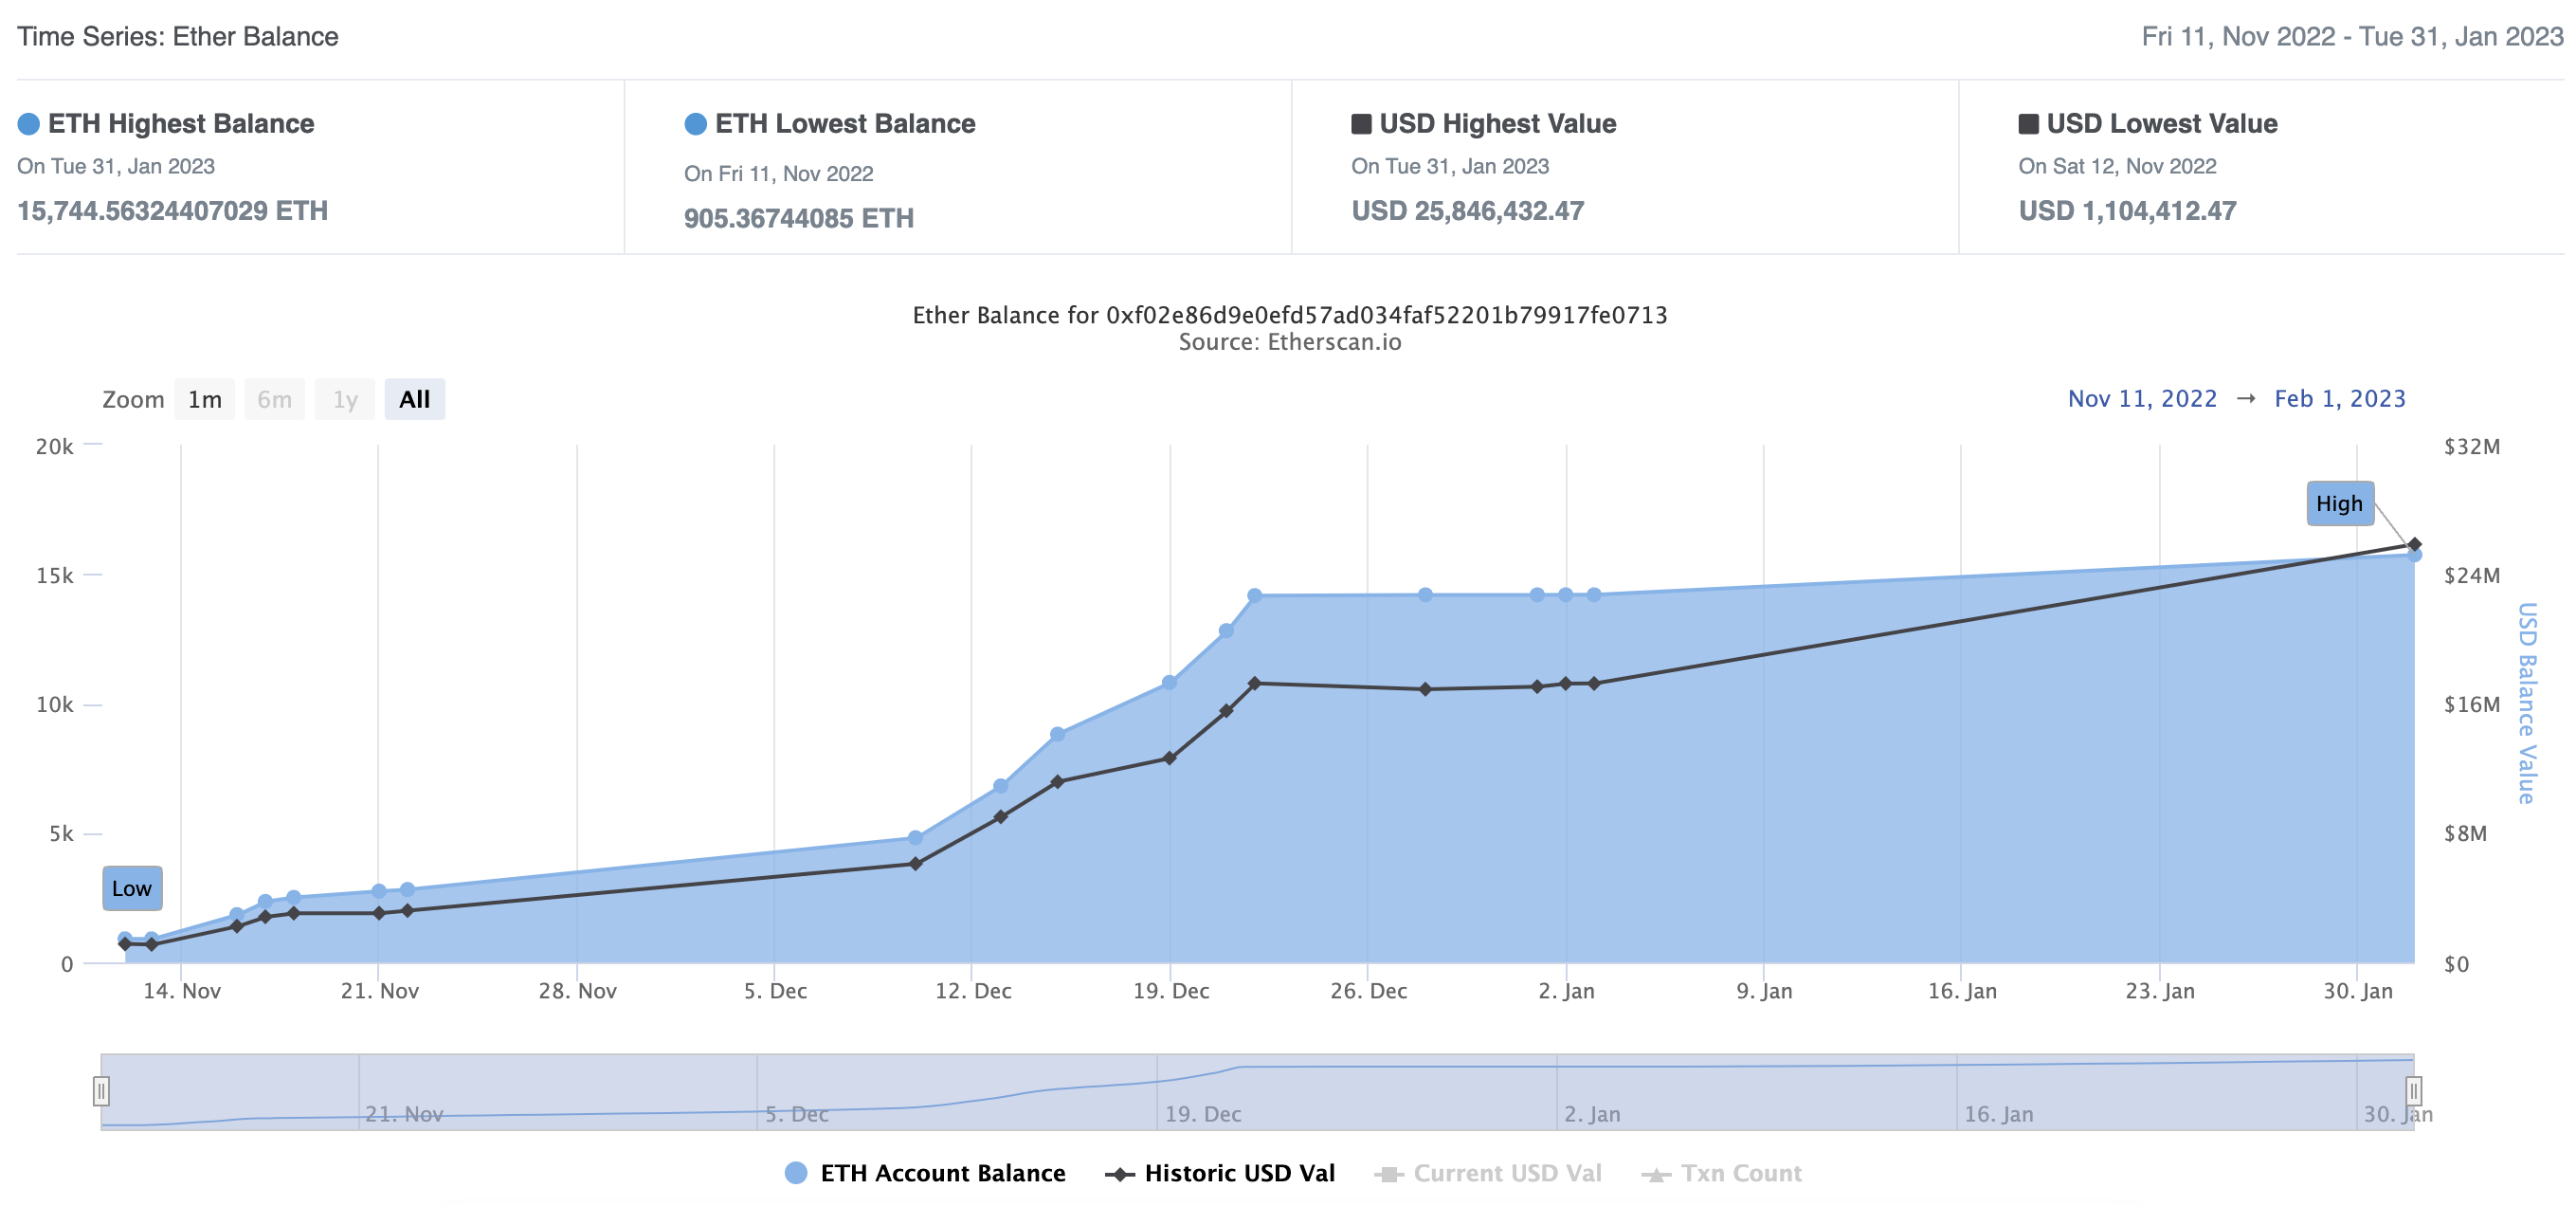The image size is (2576, 1206).
Task: Click the Nov 11, 2022 start date
Action: click(2141, 399)
